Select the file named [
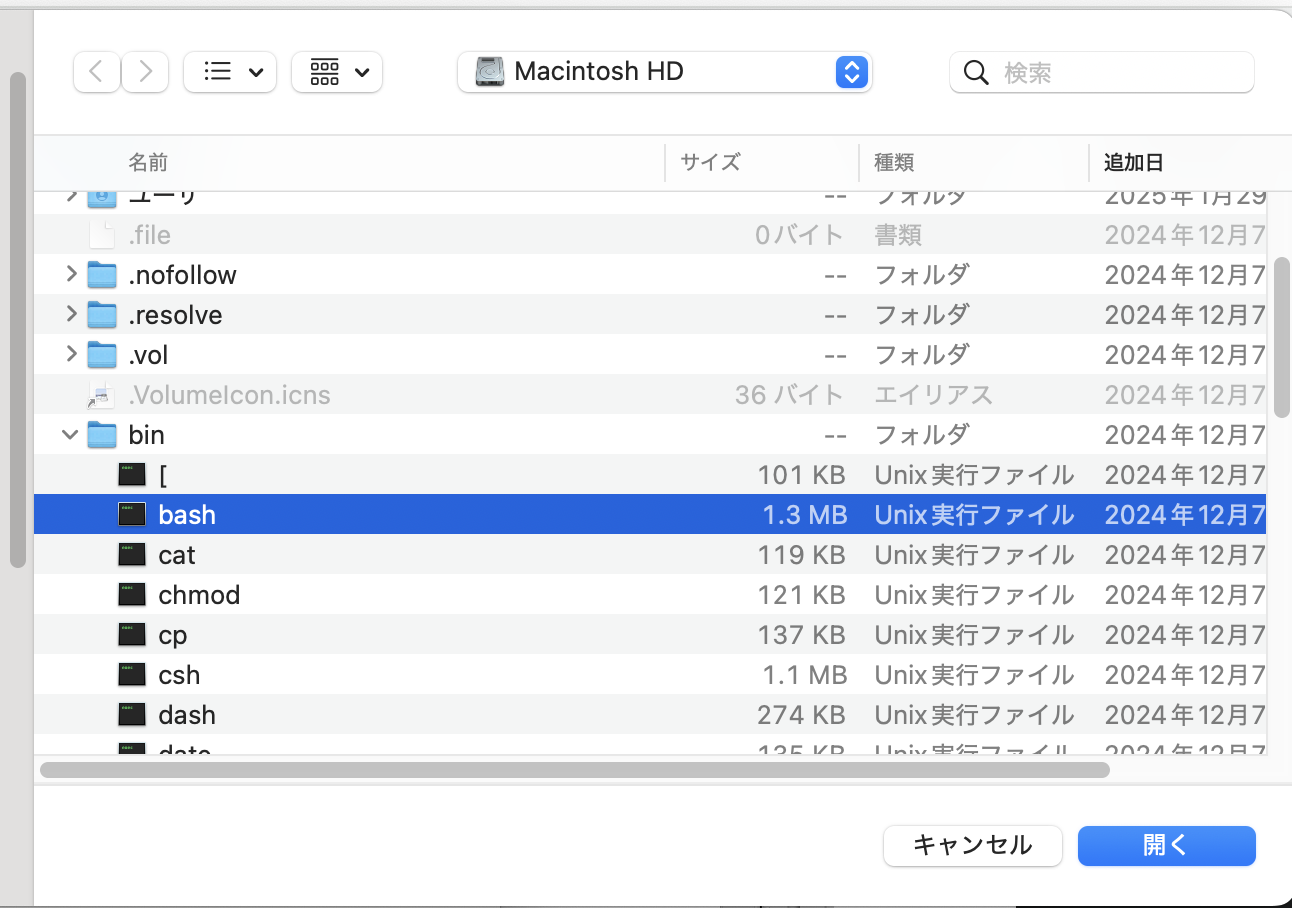The image size is (1292, 908). 163,475
